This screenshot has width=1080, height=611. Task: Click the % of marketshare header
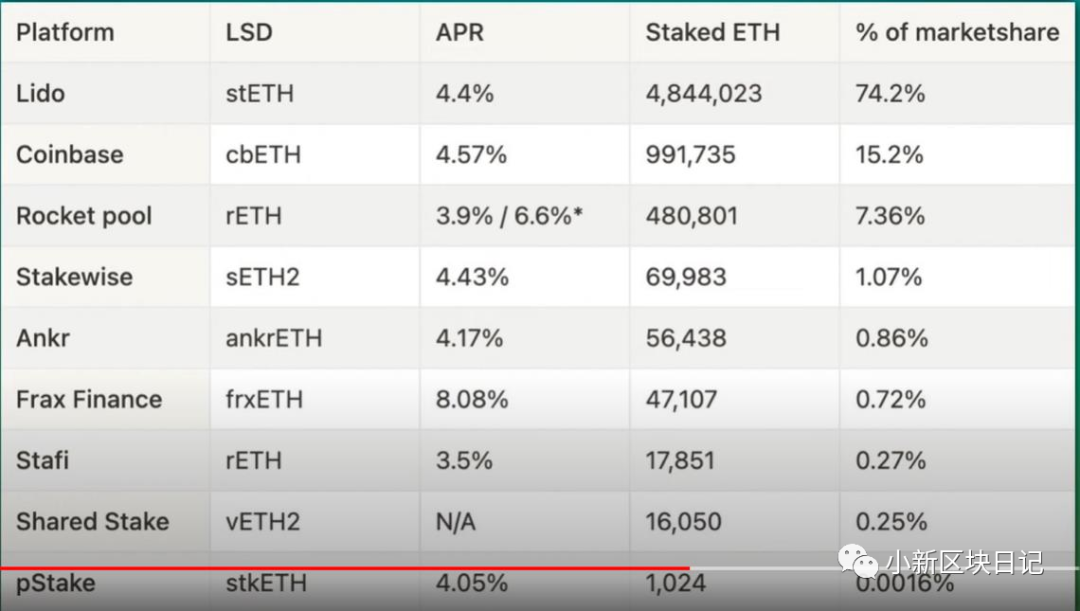tap(957, 32)
